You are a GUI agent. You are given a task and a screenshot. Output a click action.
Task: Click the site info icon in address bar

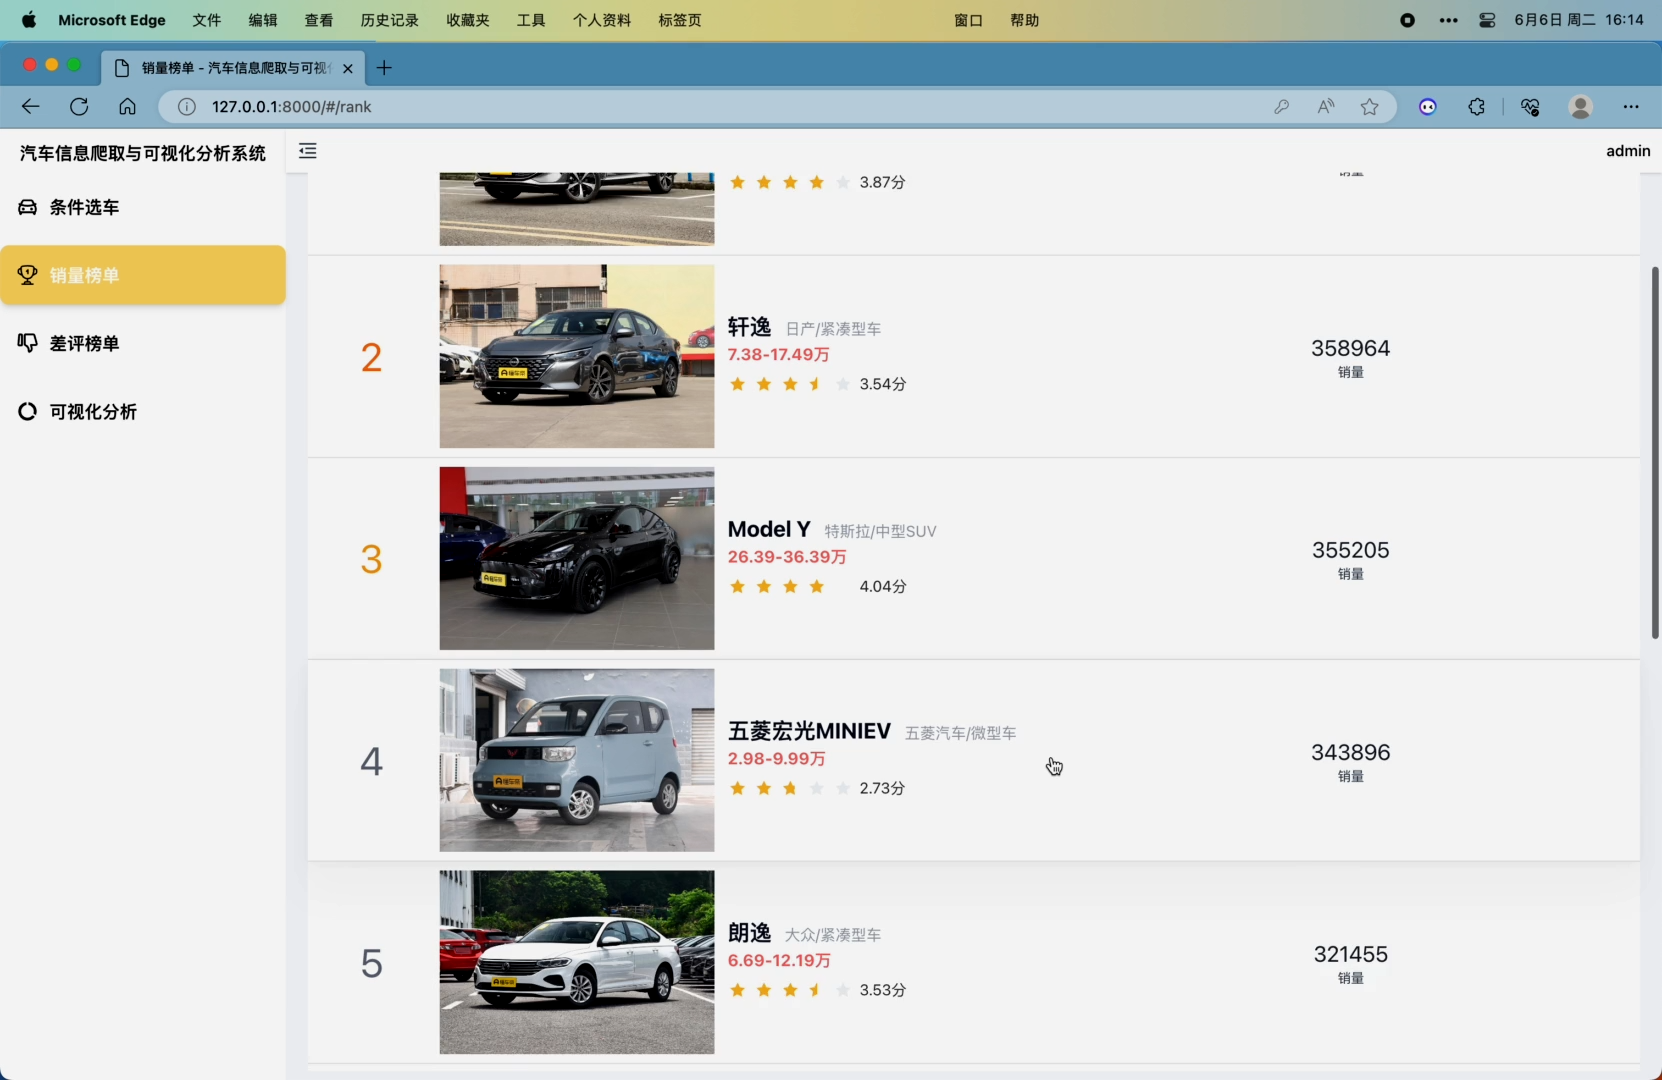(x=187, y=106)
